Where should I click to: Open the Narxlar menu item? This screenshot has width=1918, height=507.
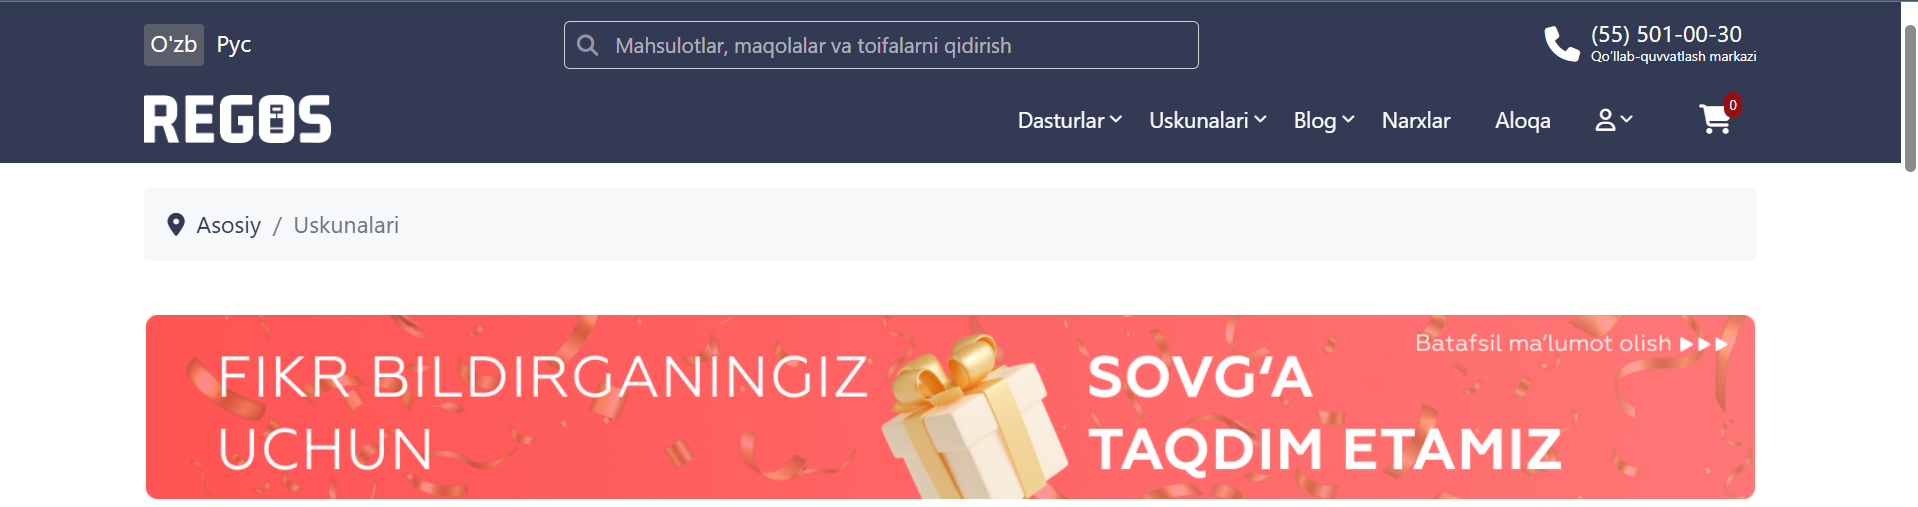pyautogui.click(x=1416, y=120)
